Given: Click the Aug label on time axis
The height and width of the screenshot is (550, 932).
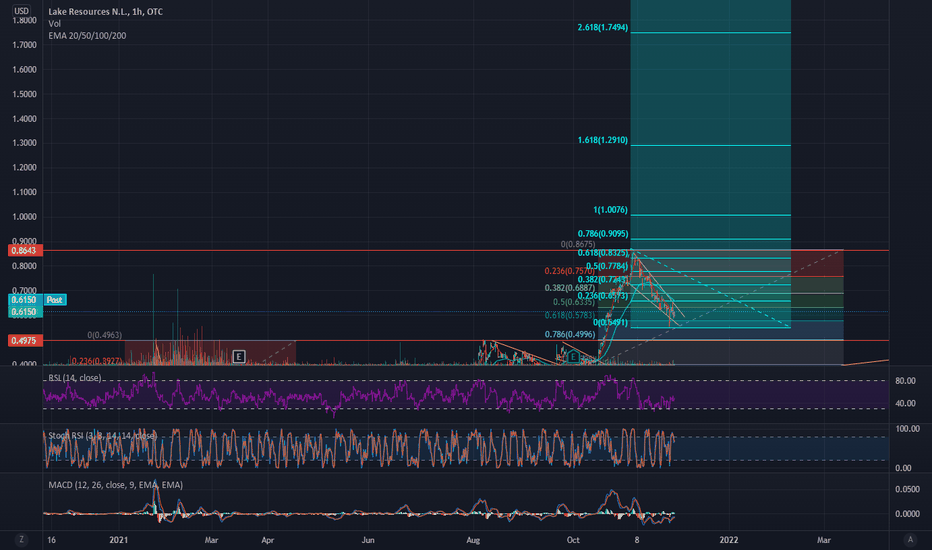Looking at the screenshot, I should pyautogui.click(x=473, y=540).
